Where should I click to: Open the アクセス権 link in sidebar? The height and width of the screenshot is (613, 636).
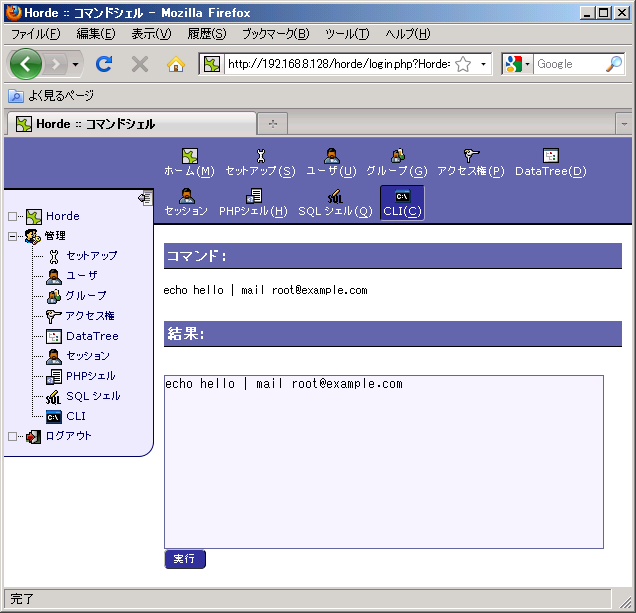coord(90,316)
